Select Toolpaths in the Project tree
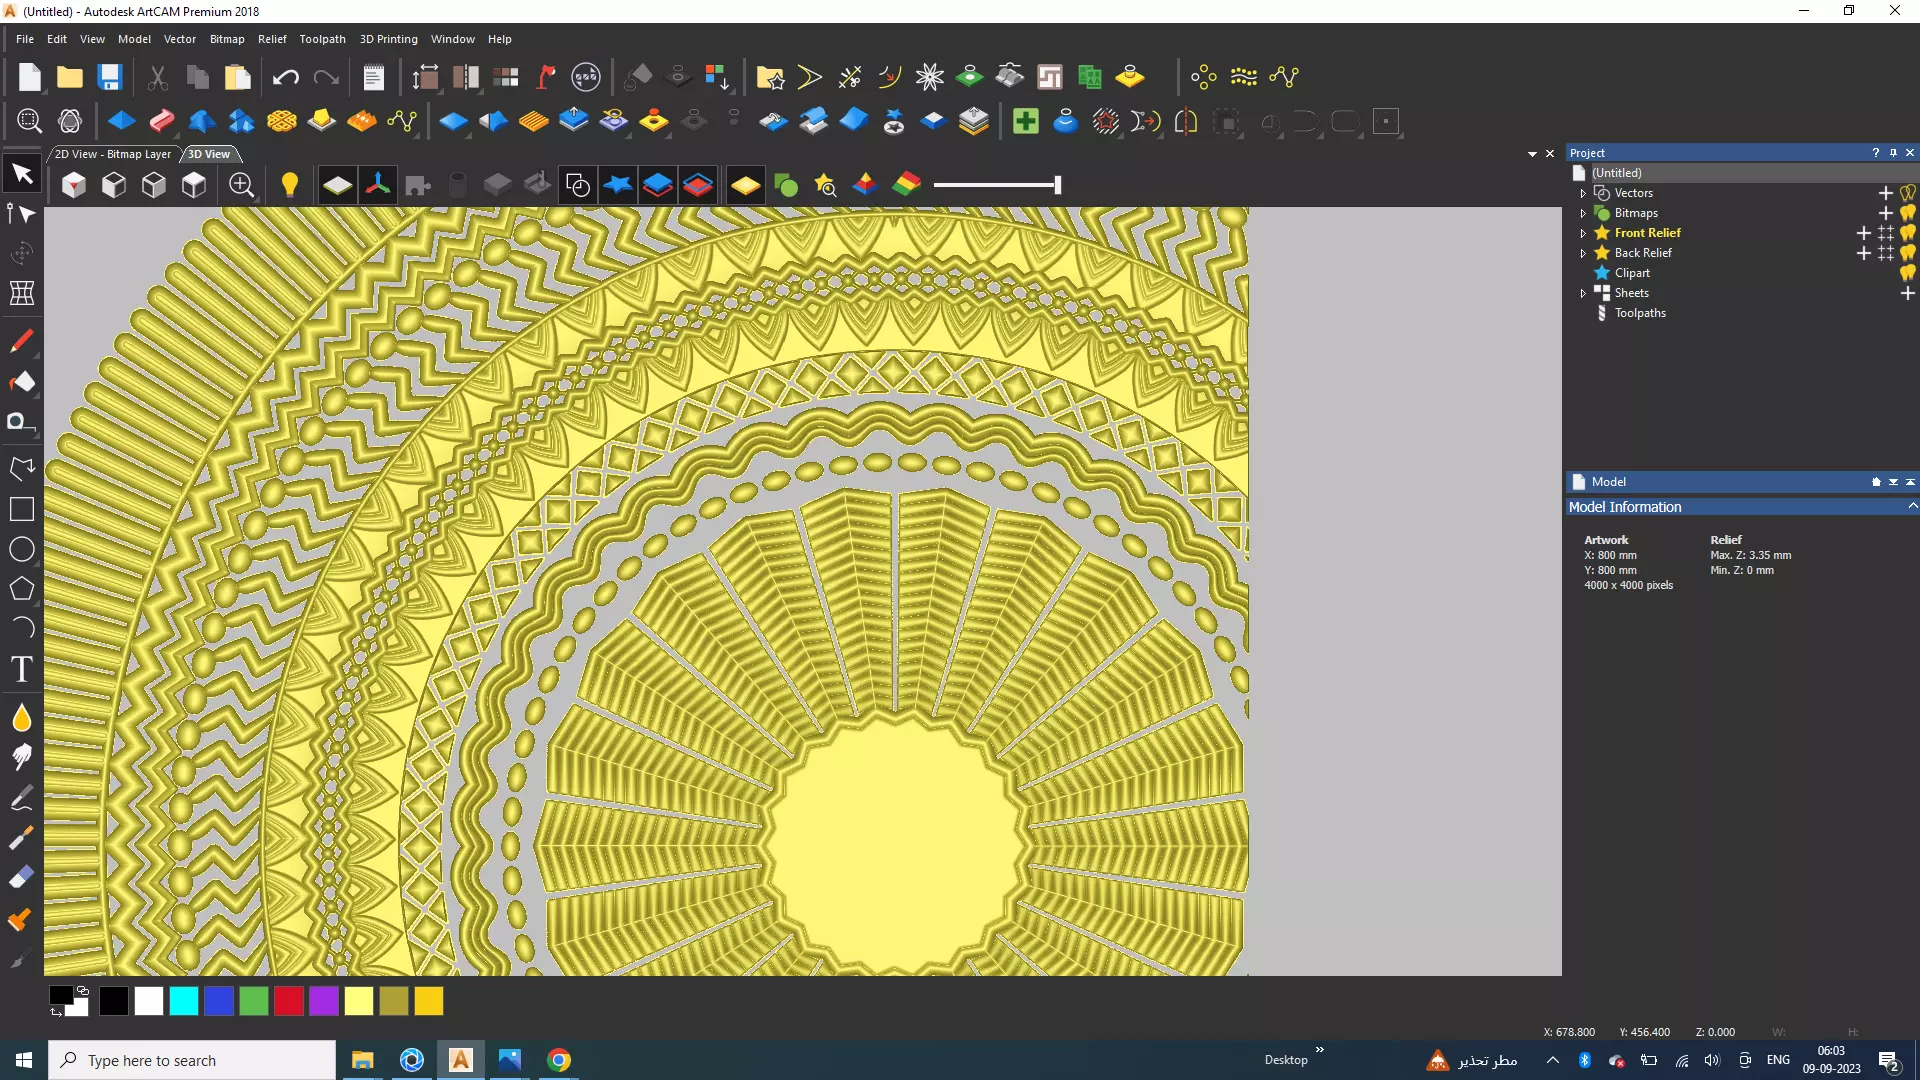1920x1080 pixels. (x=1640, y=313)
